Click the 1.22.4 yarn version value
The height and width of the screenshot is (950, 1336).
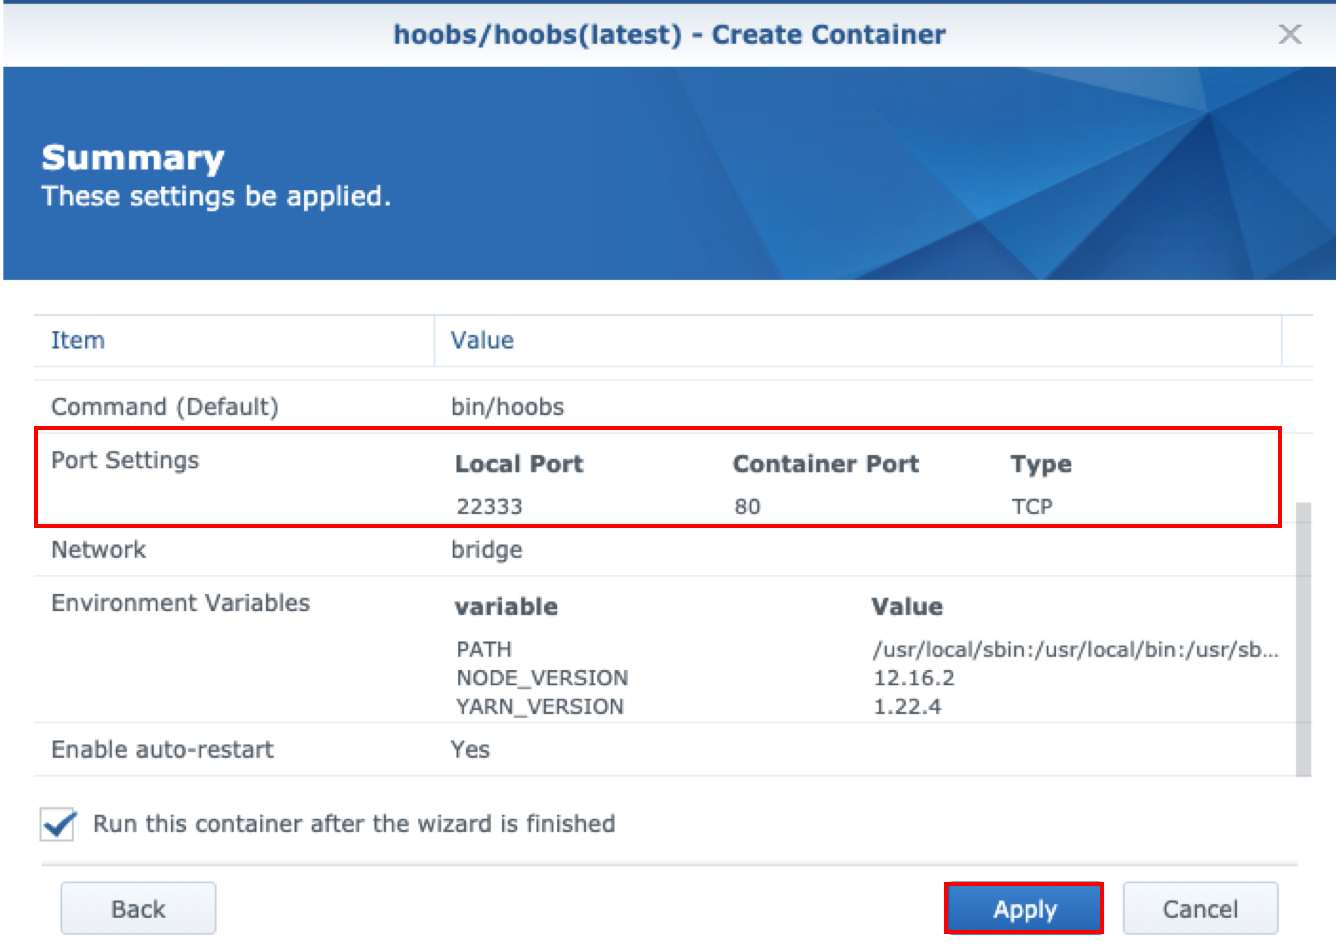tap(907, 706)
